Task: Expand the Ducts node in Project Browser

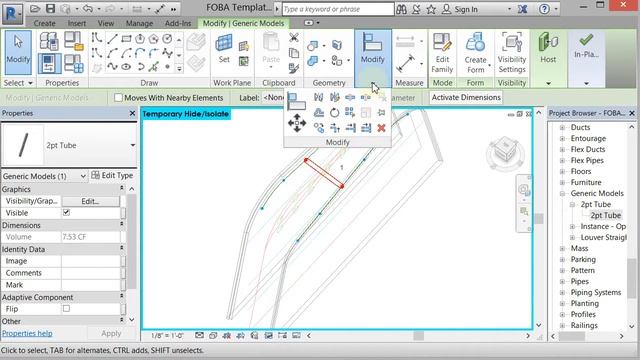Action: pos(562,127)
